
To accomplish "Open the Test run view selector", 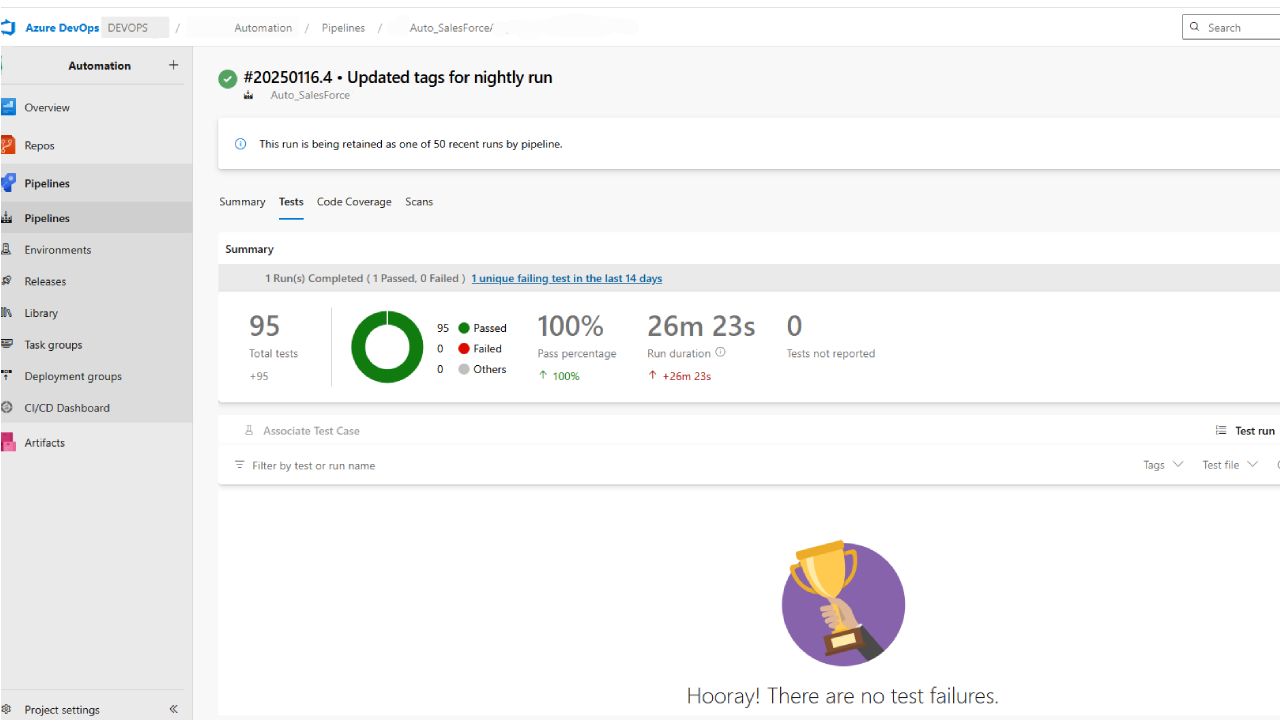I will (x=1246, y=431).
